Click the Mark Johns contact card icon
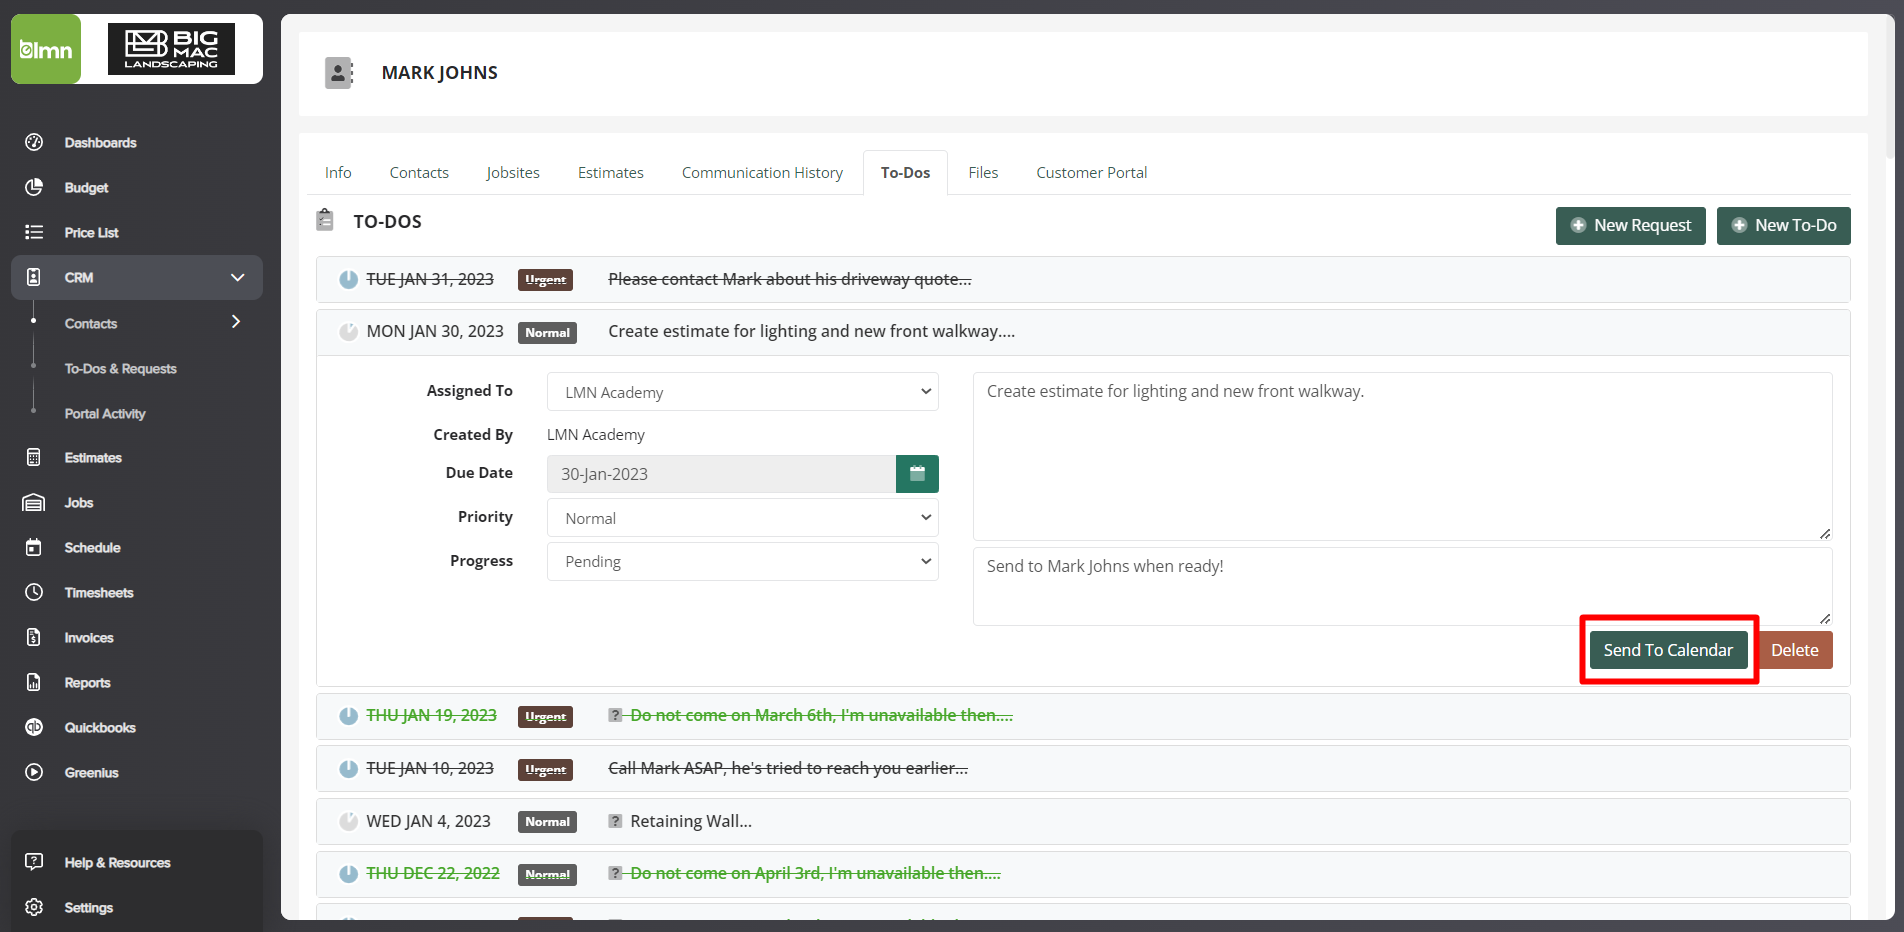The height and width of the screenshot is (932, 1904). (x=339, y=73)
